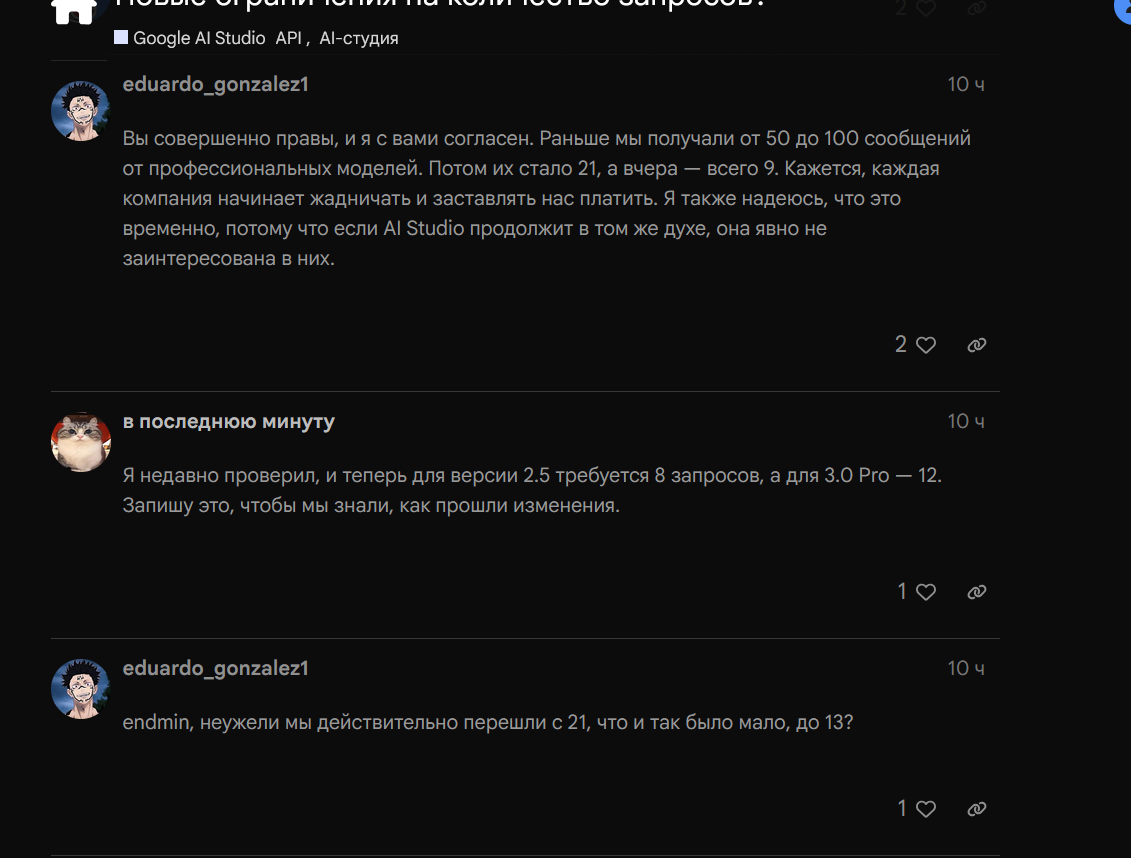Open the Google AI Studio category
The image size is (1131, 858).
click(x=190, y=38)
